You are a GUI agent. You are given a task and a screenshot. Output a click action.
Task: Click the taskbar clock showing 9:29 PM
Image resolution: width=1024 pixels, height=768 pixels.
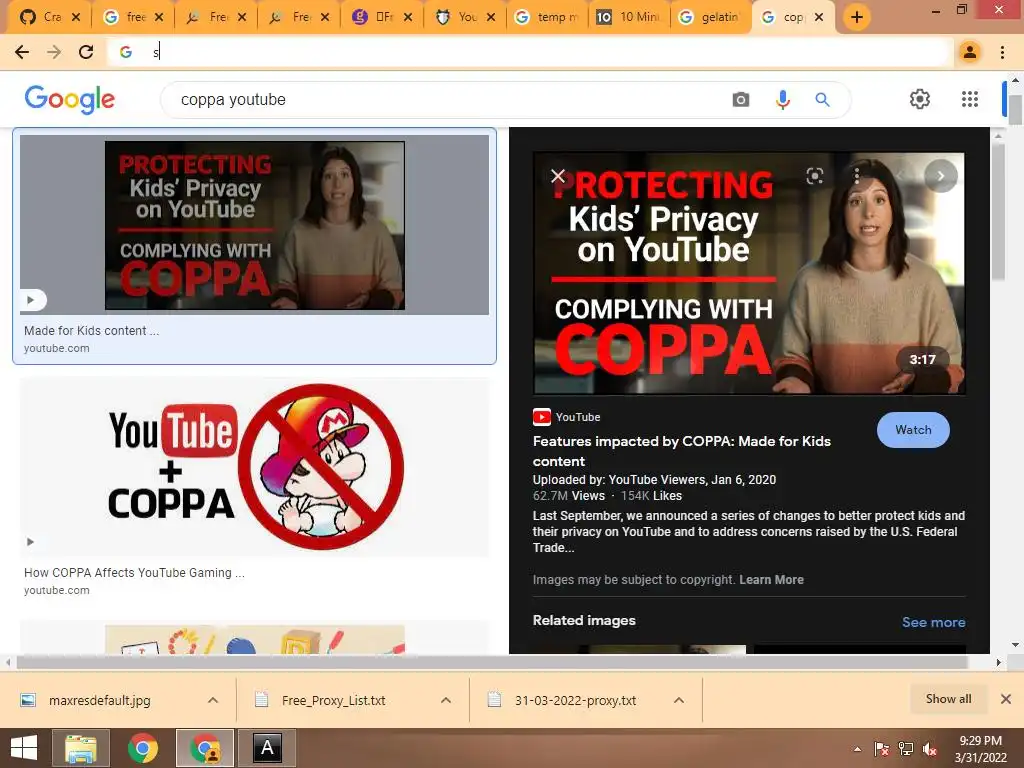tap(980, 749)
